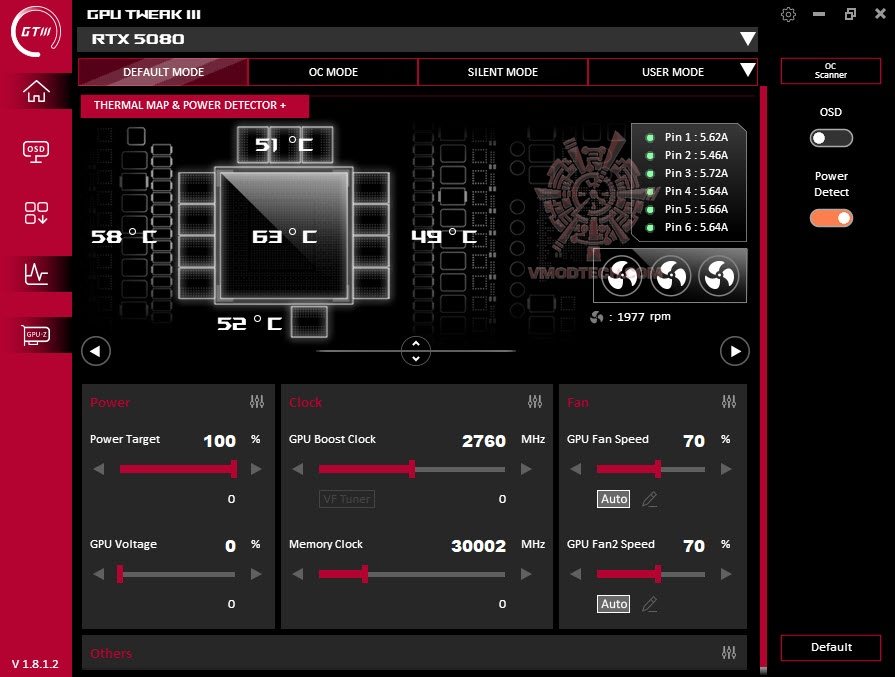Open the VF Tuner
895x677 pixels.
pyautogui.click(x=346, y=499)
